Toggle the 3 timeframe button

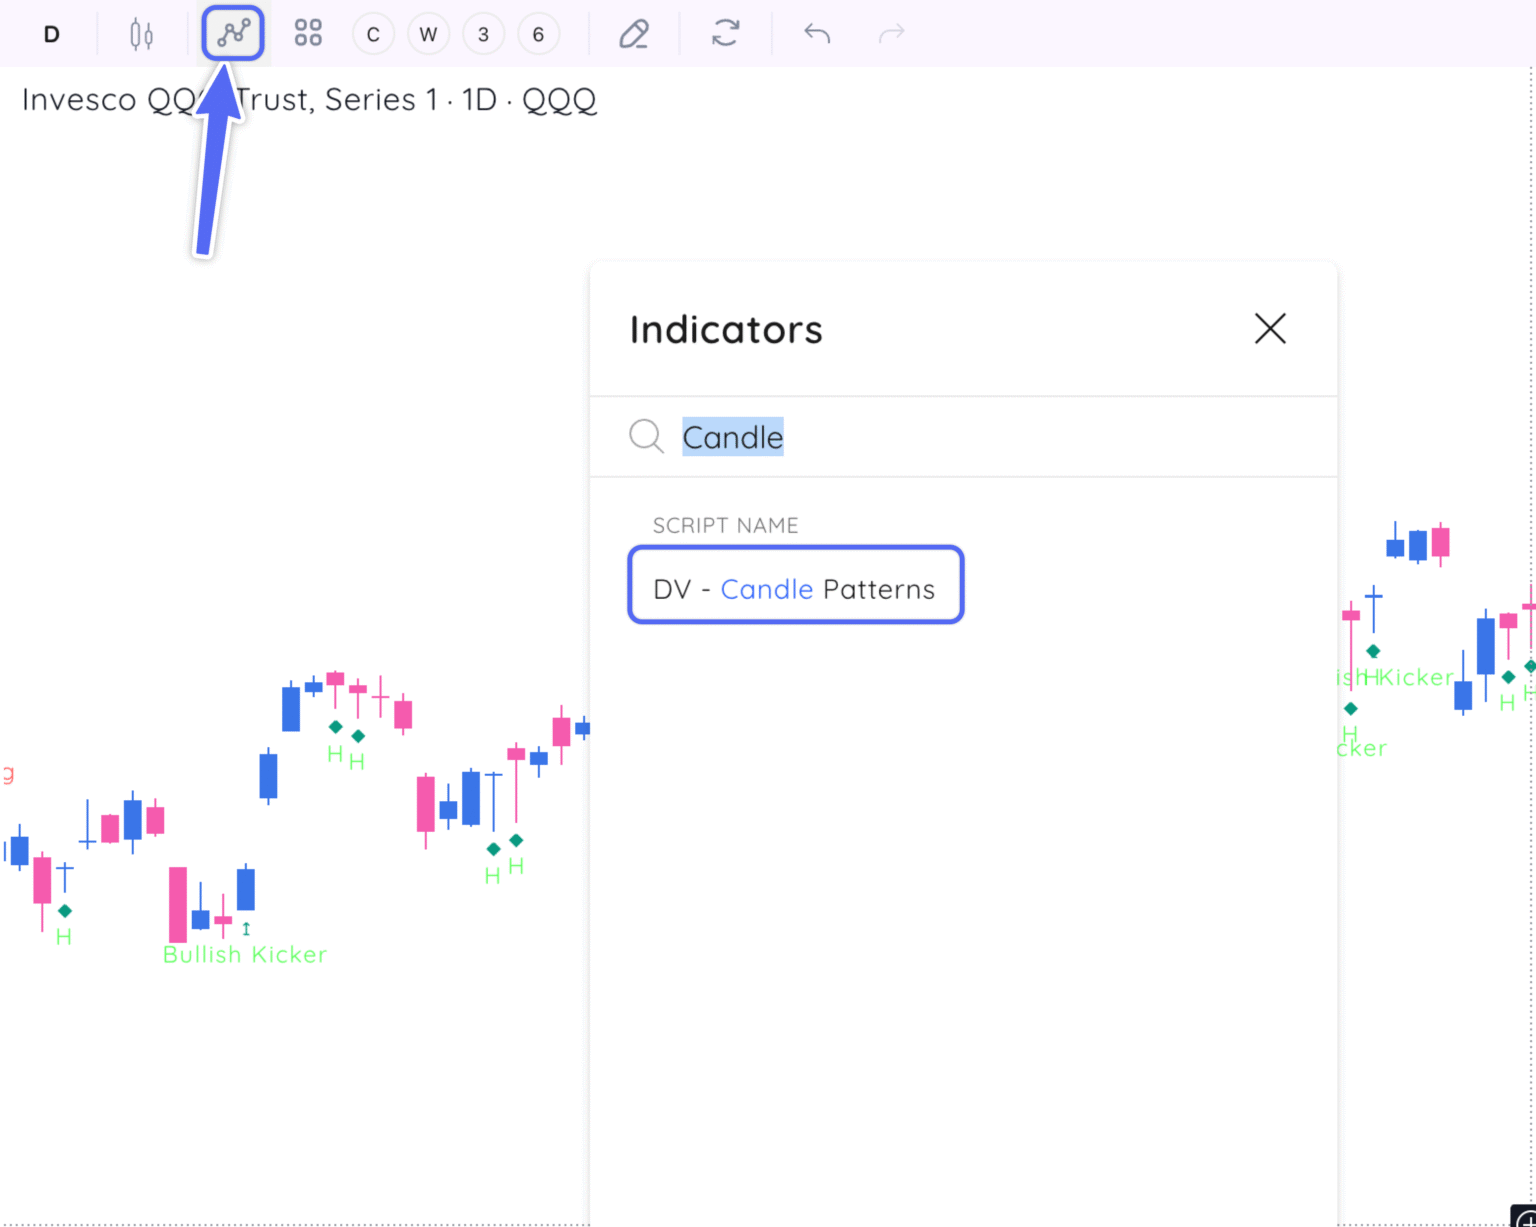click(483, 33)
